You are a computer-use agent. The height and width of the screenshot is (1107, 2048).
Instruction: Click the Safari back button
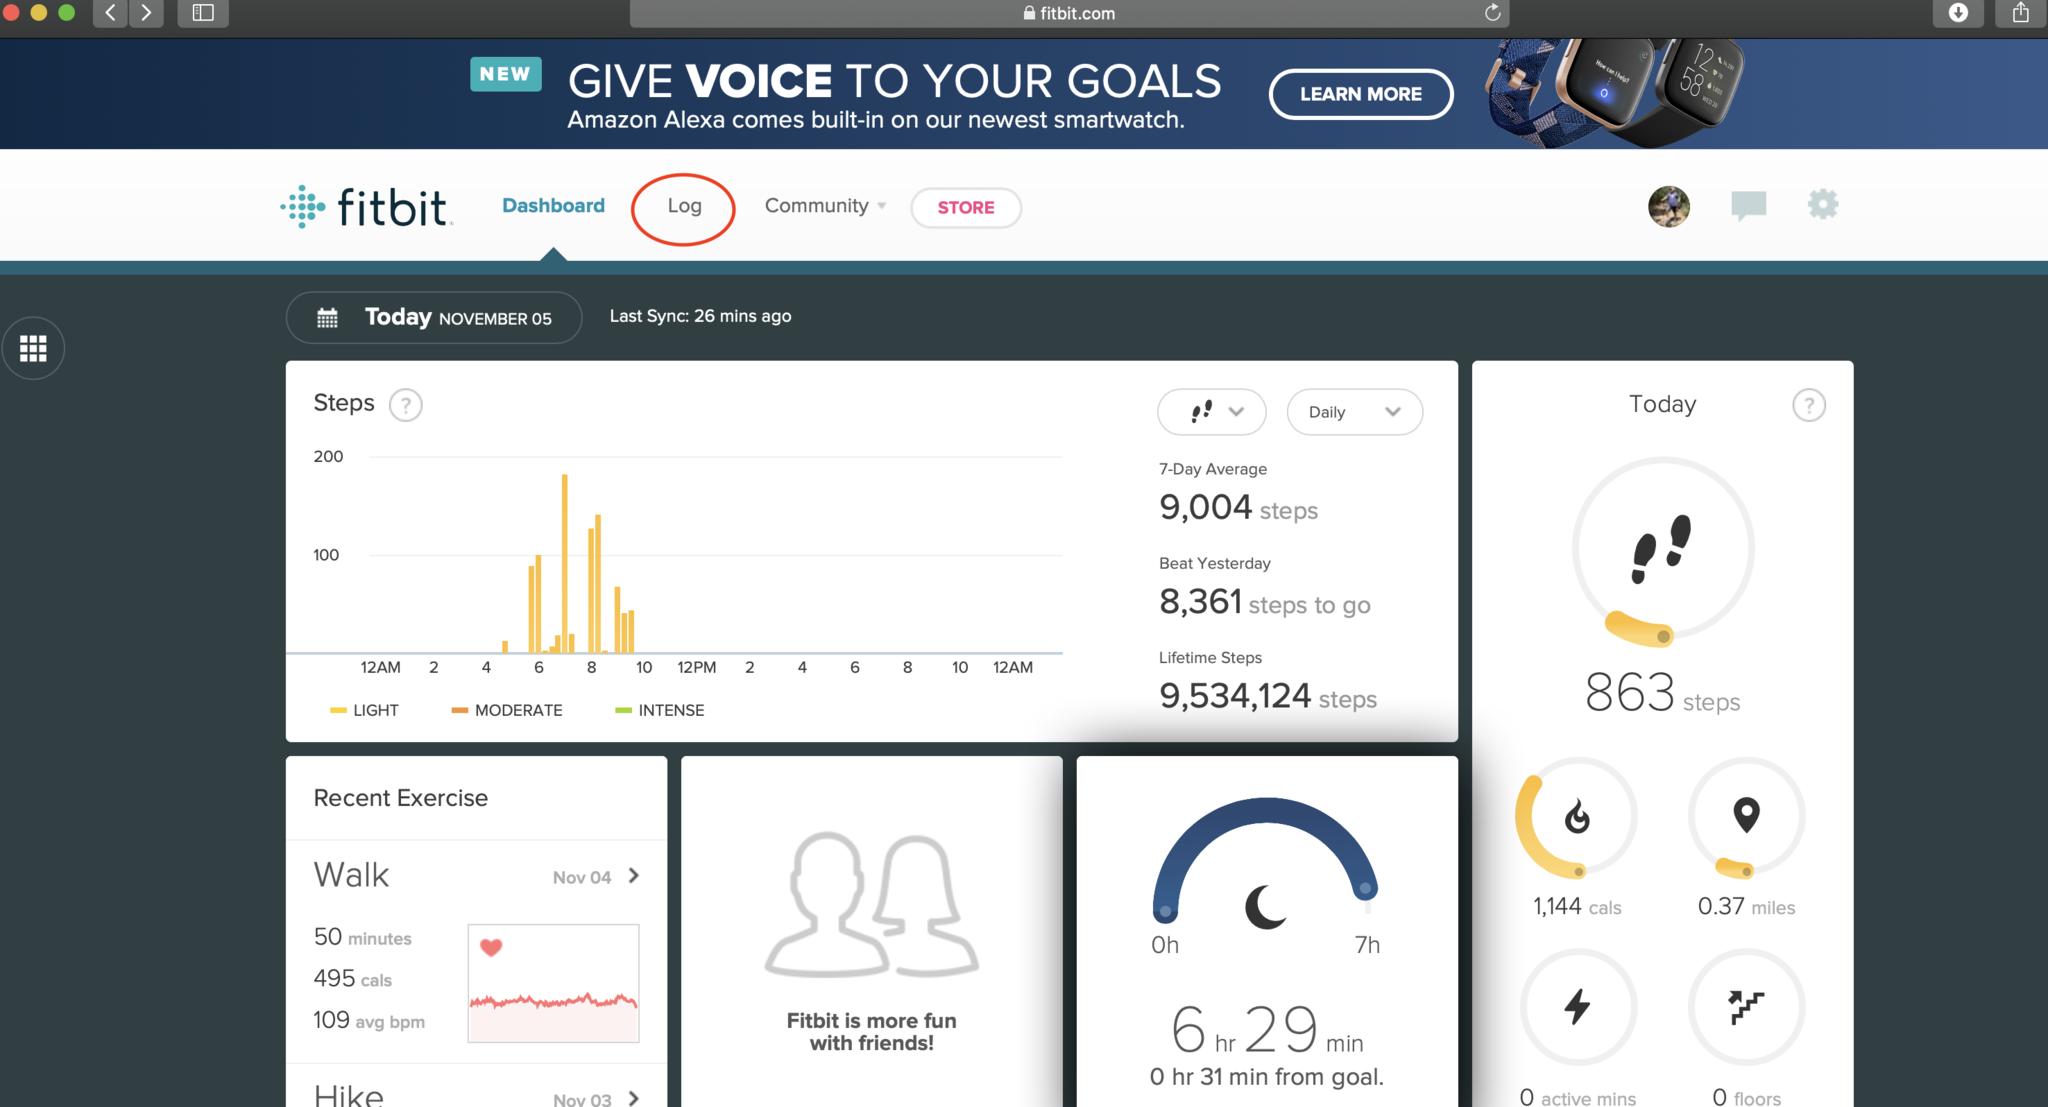click(110, 13)
